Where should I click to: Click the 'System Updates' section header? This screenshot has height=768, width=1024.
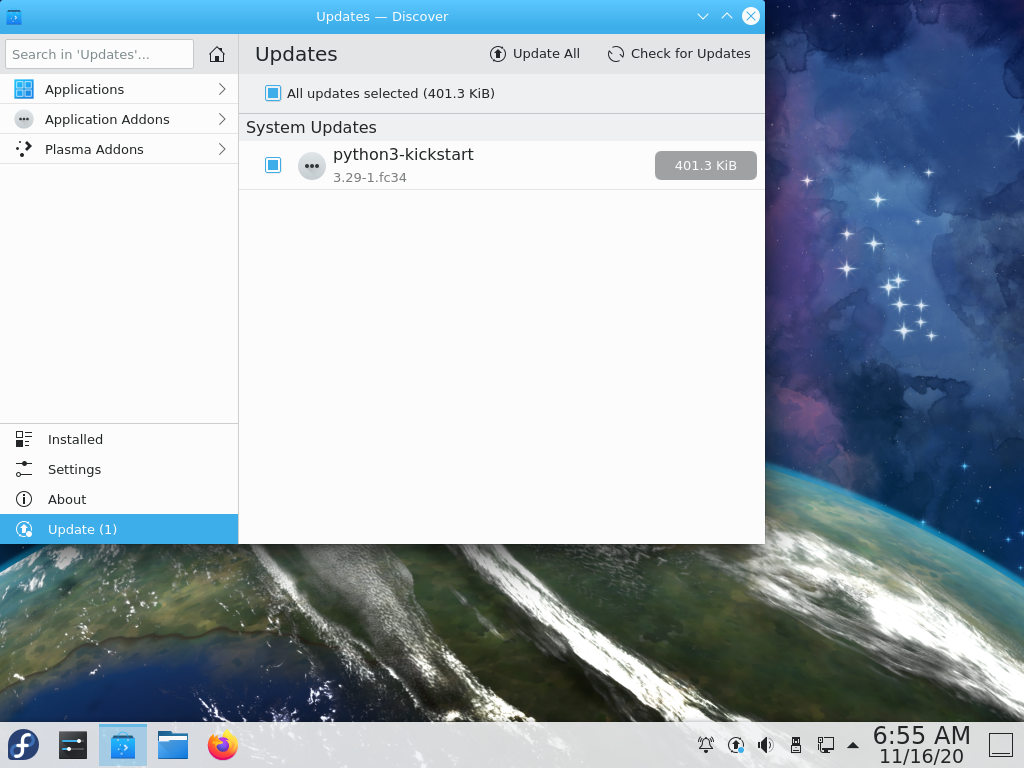tap(311, 127)
